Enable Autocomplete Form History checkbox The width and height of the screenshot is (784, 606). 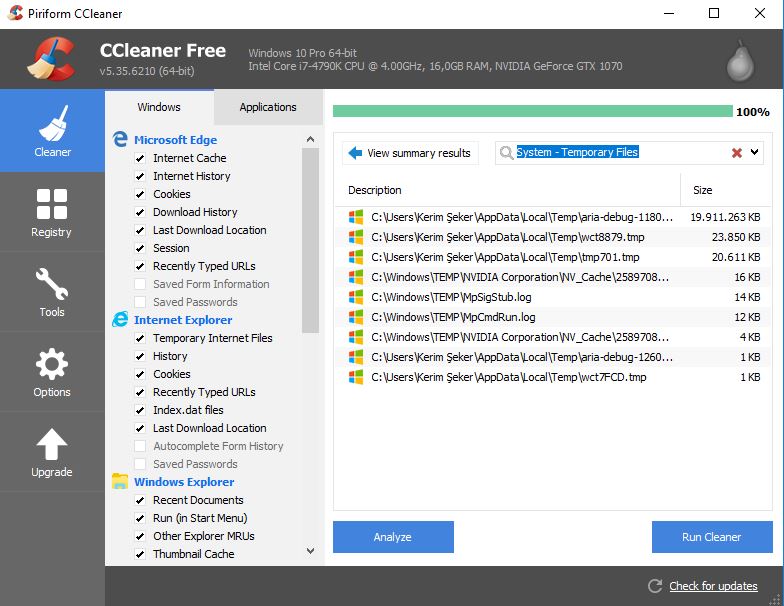(x=140, y=446)
